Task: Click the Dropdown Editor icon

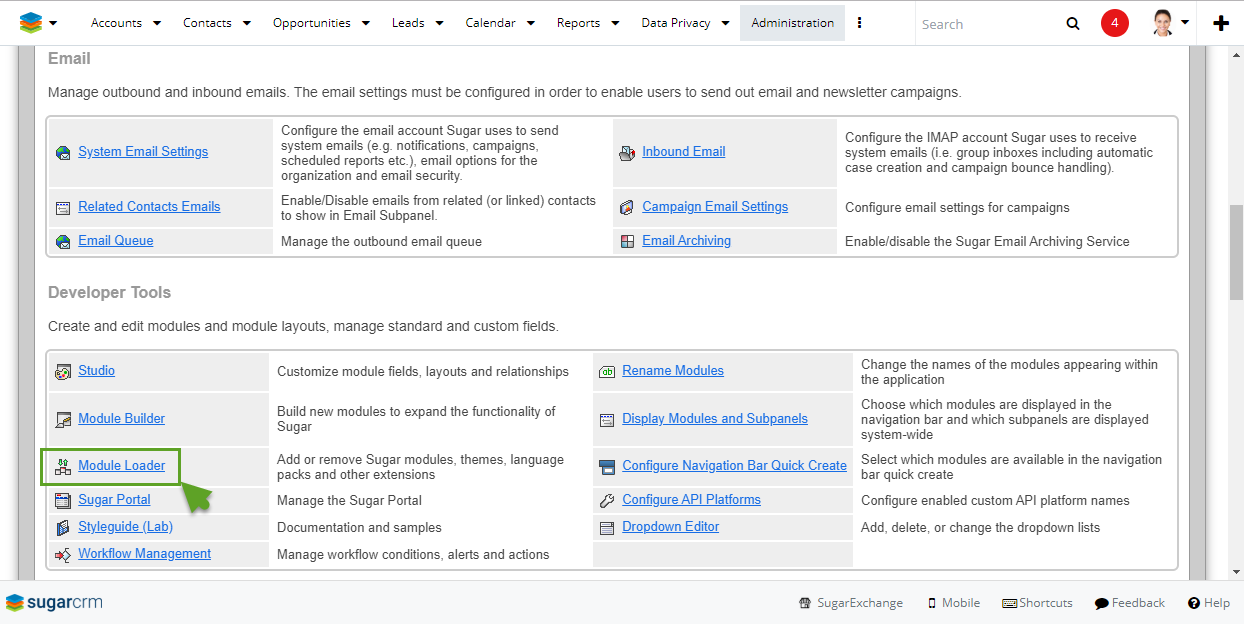Action: pyautogui.click(x=607, y=528)
